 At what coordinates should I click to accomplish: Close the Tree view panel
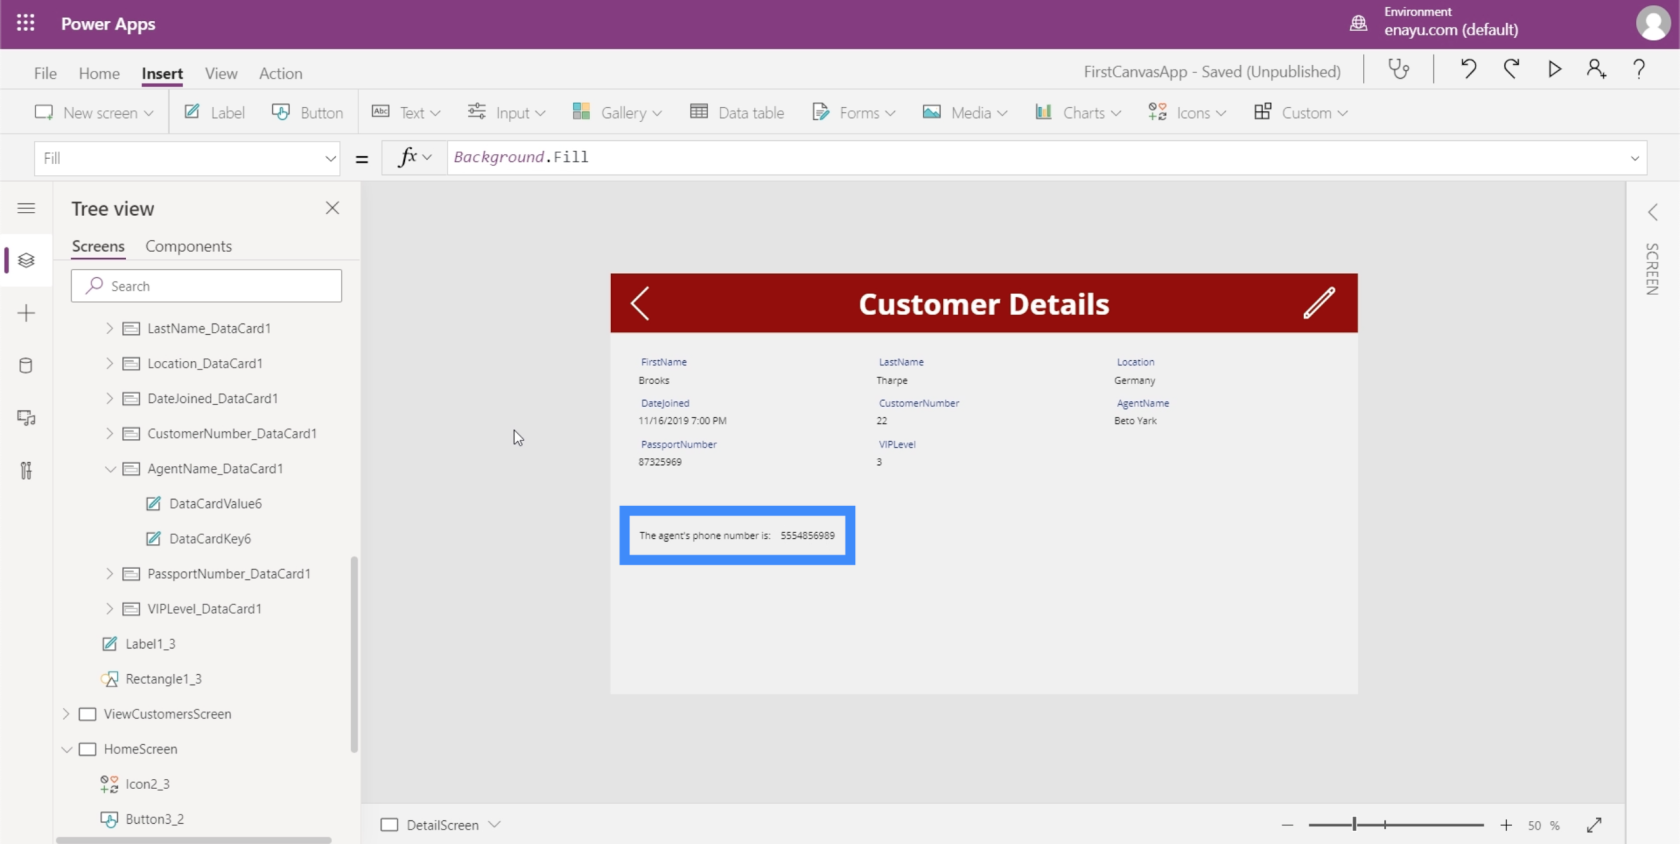[332, 208]
